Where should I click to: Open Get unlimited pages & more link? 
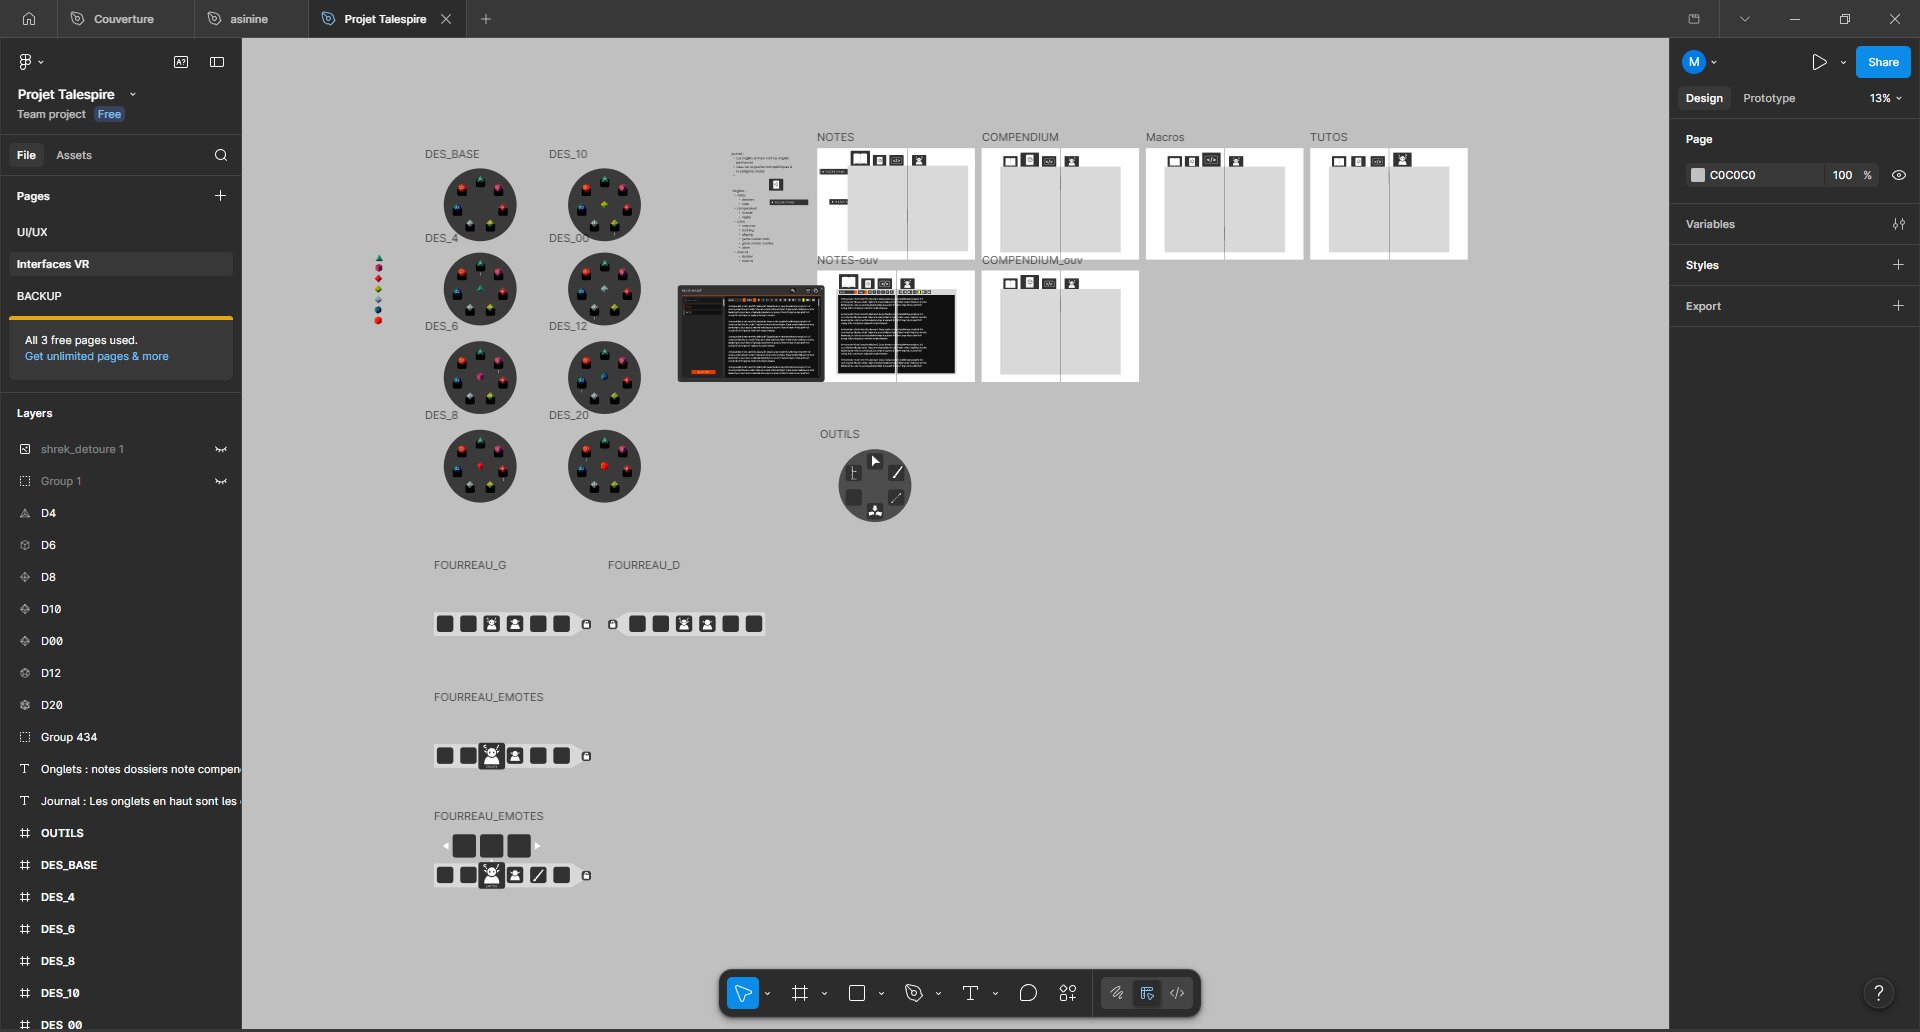pos(96,356)
